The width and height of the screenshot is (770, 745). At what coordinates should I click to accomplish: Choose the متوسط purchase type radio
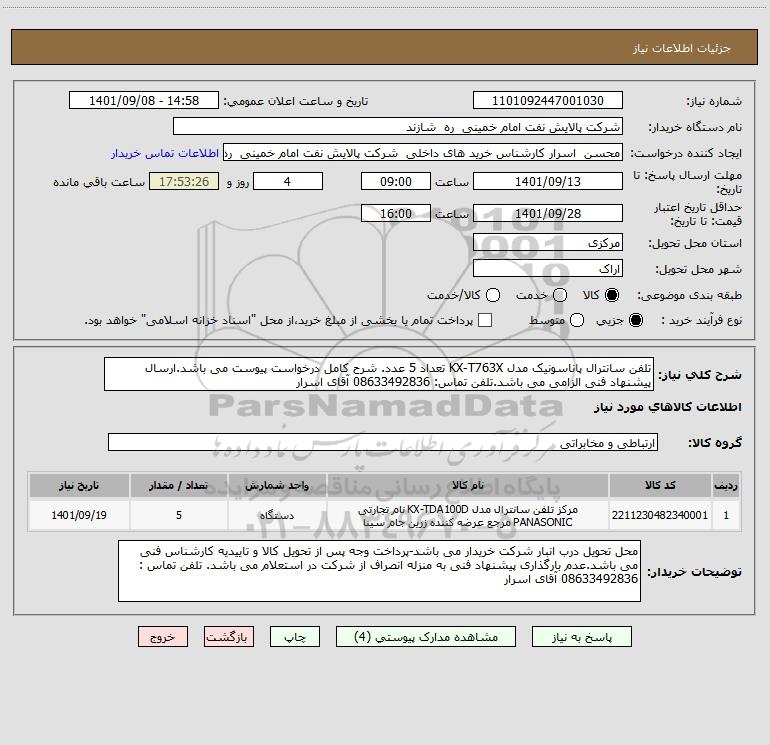click(x=577, y=320)
